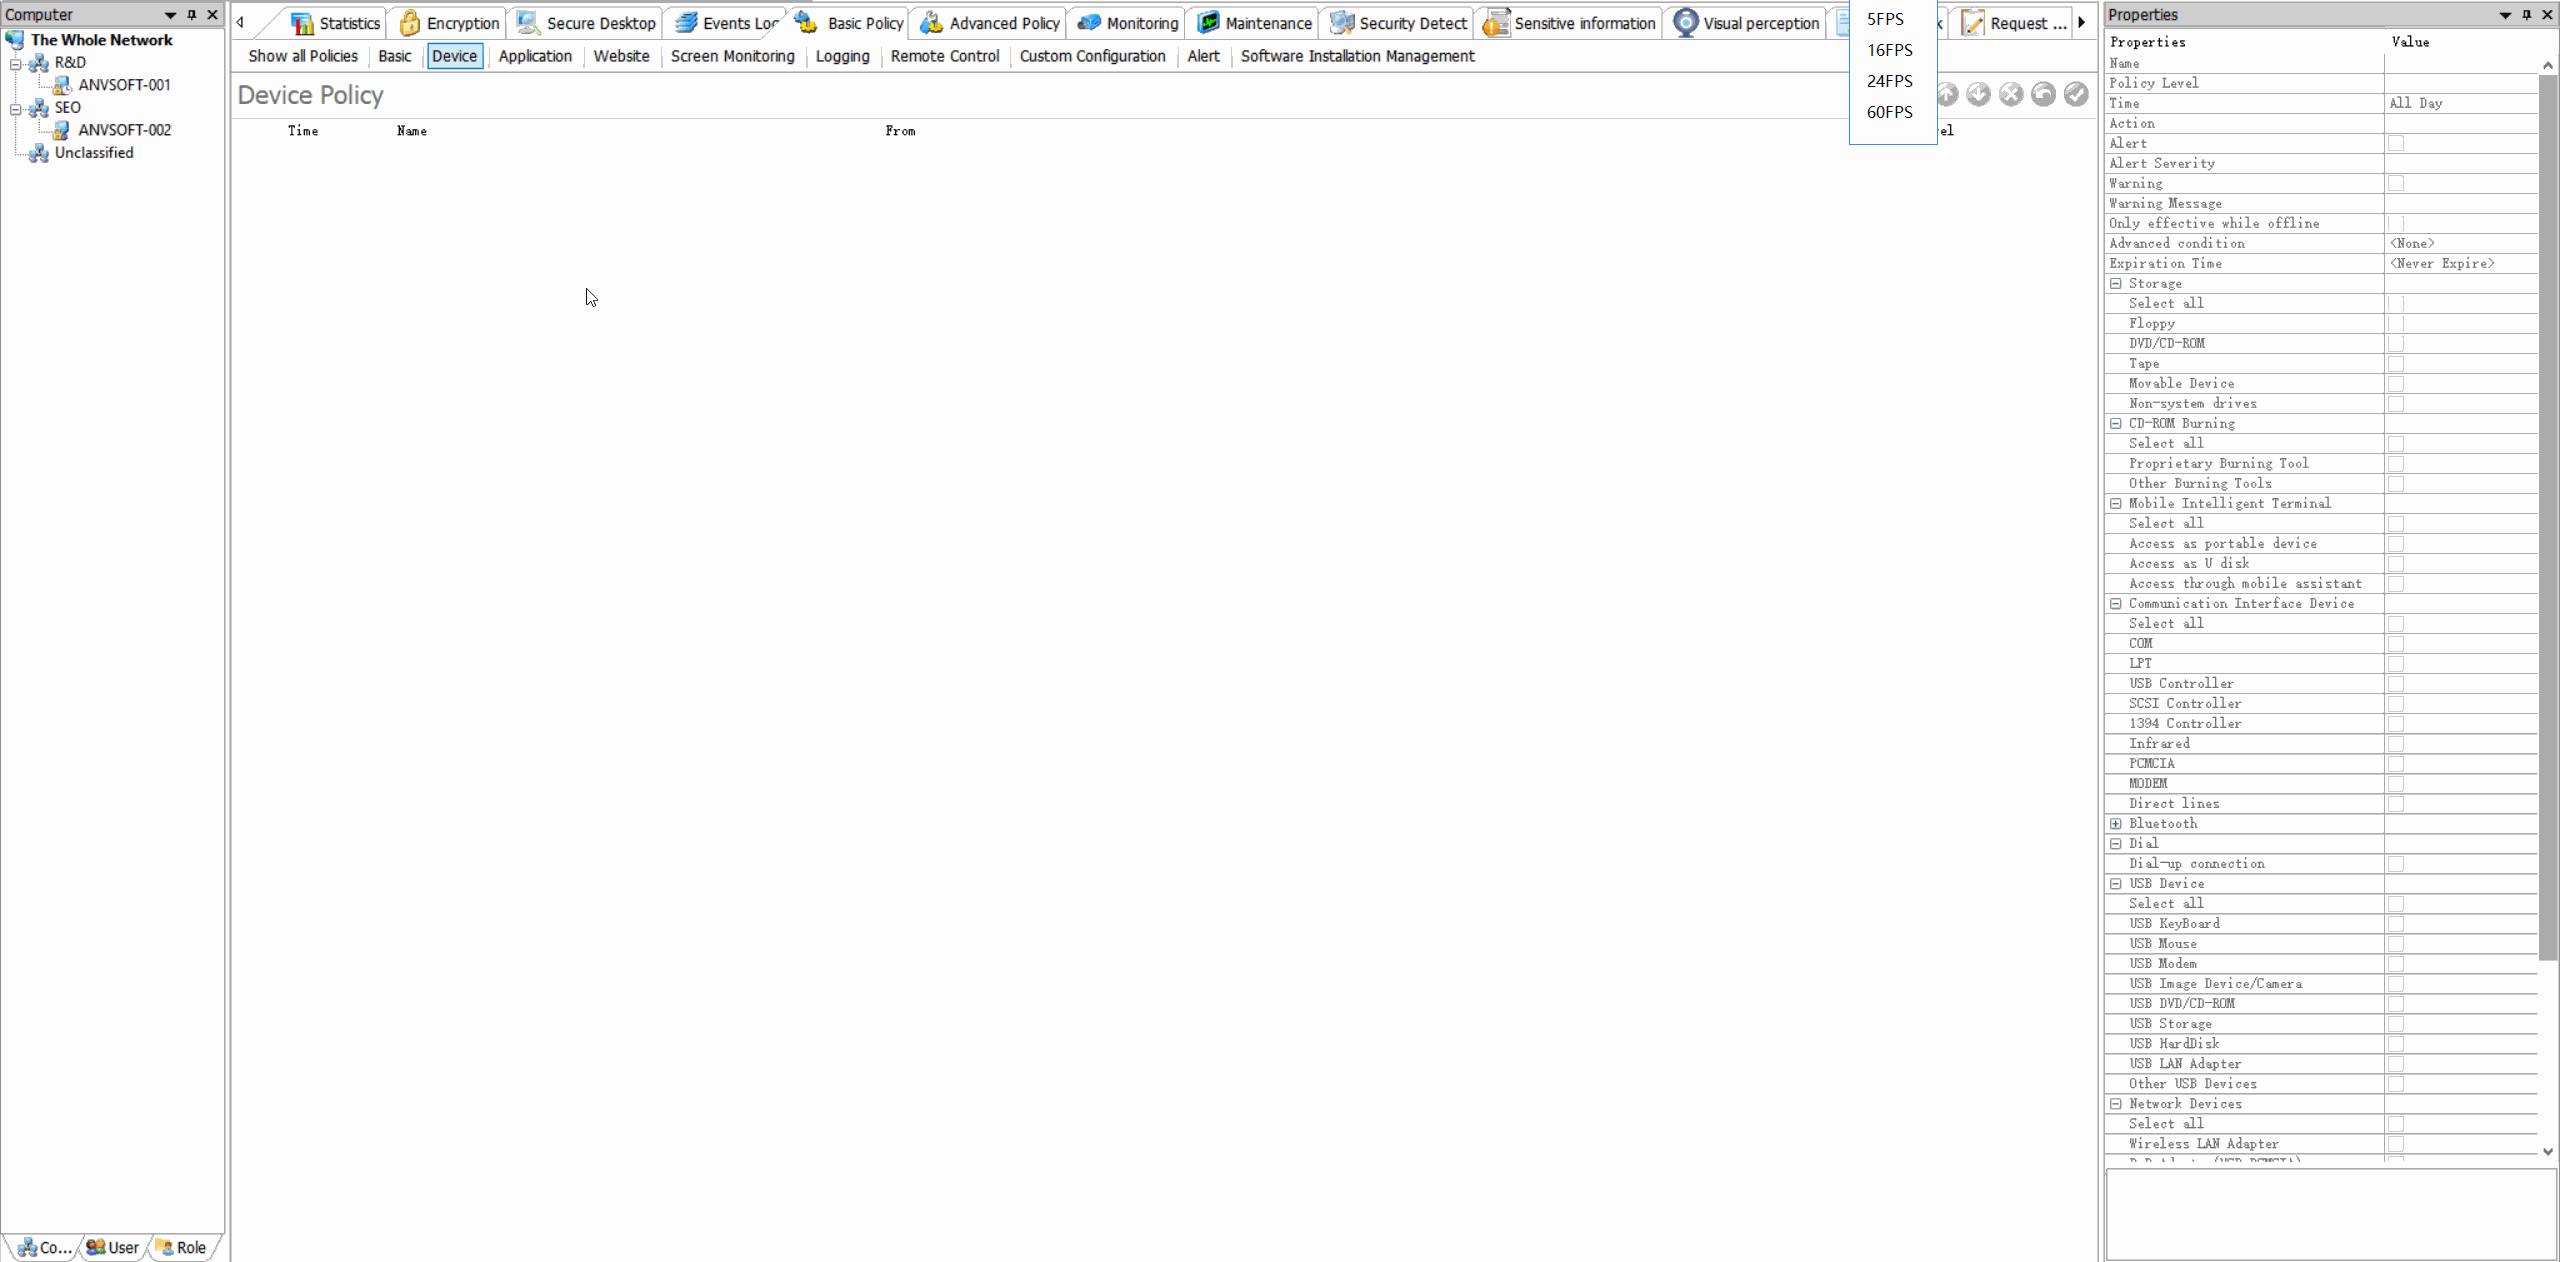The height and width of the screenshot is (1262, 2560).
Task: Click the save policy checkmark icon
Action: (2076, 94)
